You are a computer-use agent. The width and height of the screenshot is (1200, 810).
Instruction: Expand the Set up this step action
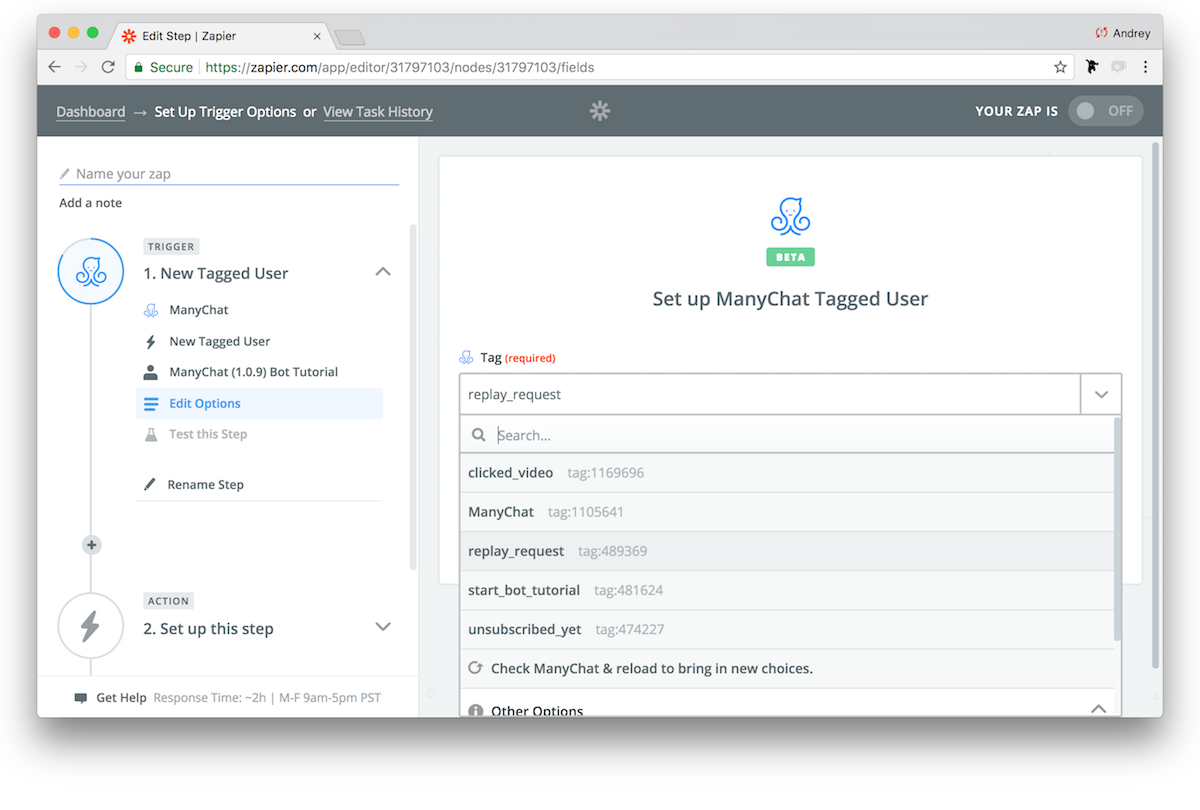[x=383, y=627]
